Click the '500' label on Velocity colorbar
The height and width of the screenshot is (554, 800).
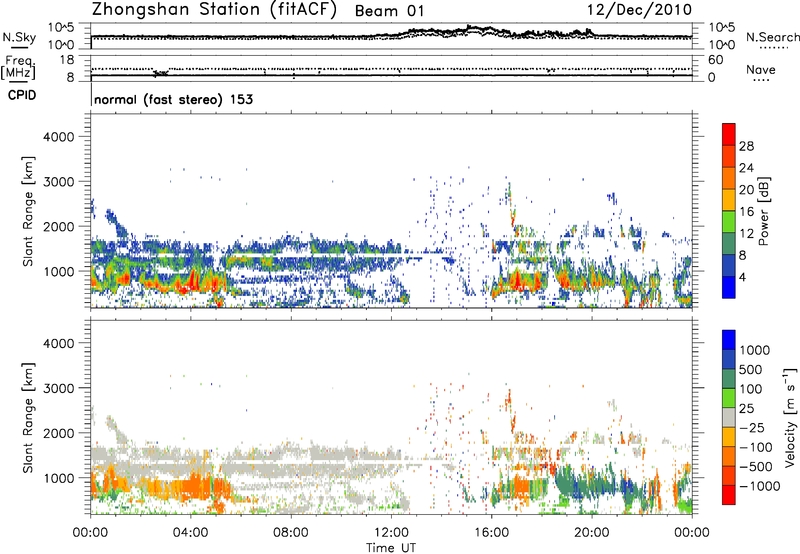tap(751, 369)
